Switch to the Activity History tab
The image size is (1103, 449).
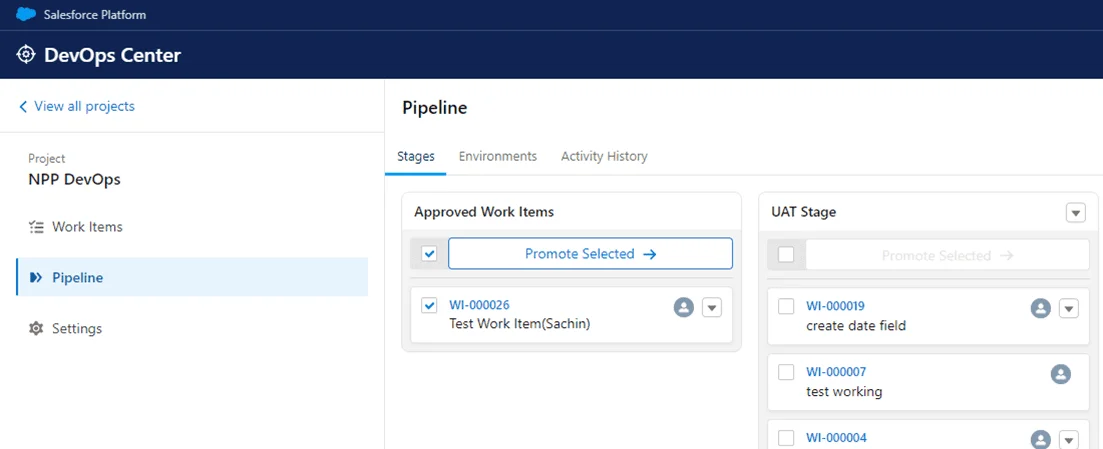(x=604, y=156)
